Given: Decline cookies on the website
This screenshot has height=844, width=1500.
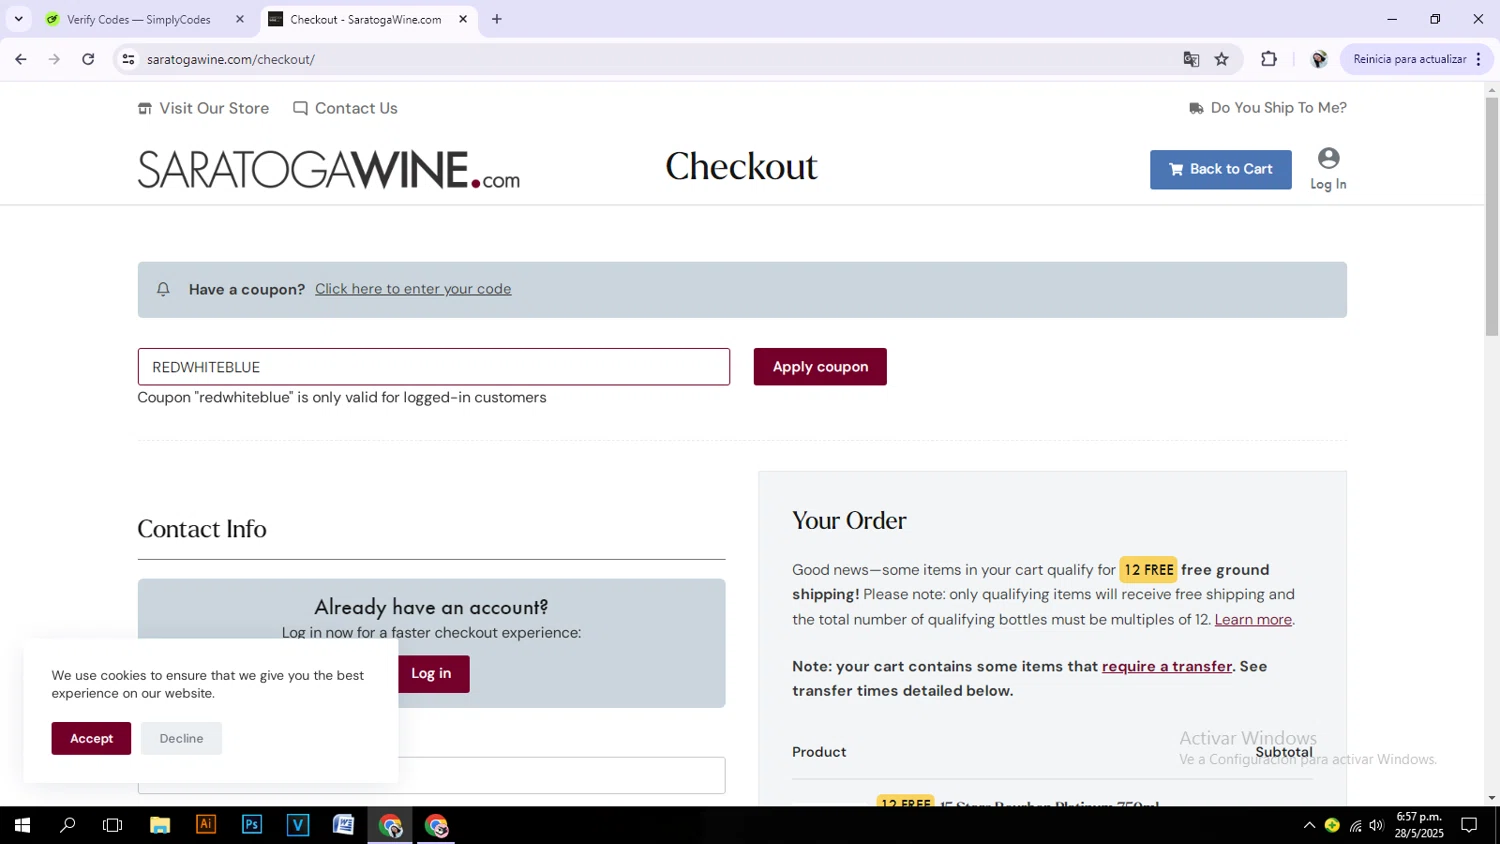Looking at the screenshot, I should coord(181,738).
